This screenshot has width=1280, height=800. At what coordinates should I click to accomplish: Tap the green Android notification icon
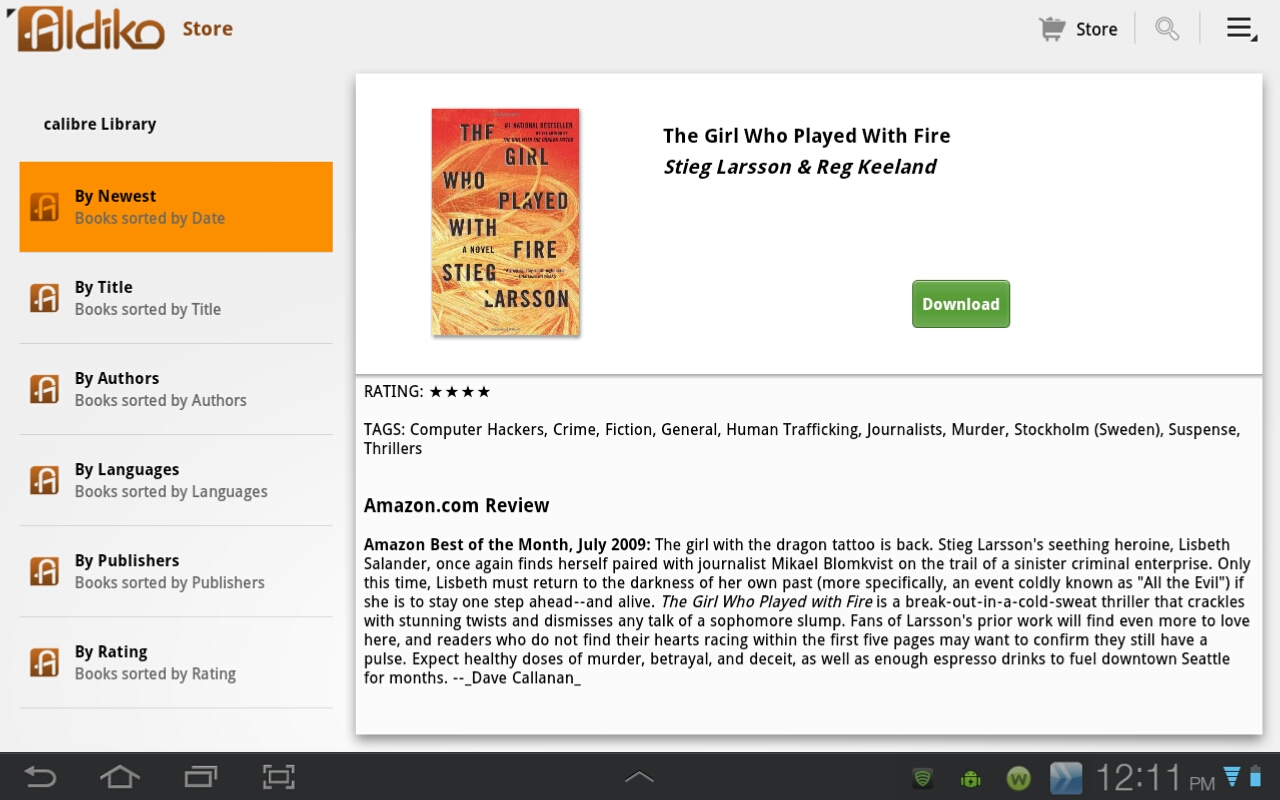(x=970, y=778)
